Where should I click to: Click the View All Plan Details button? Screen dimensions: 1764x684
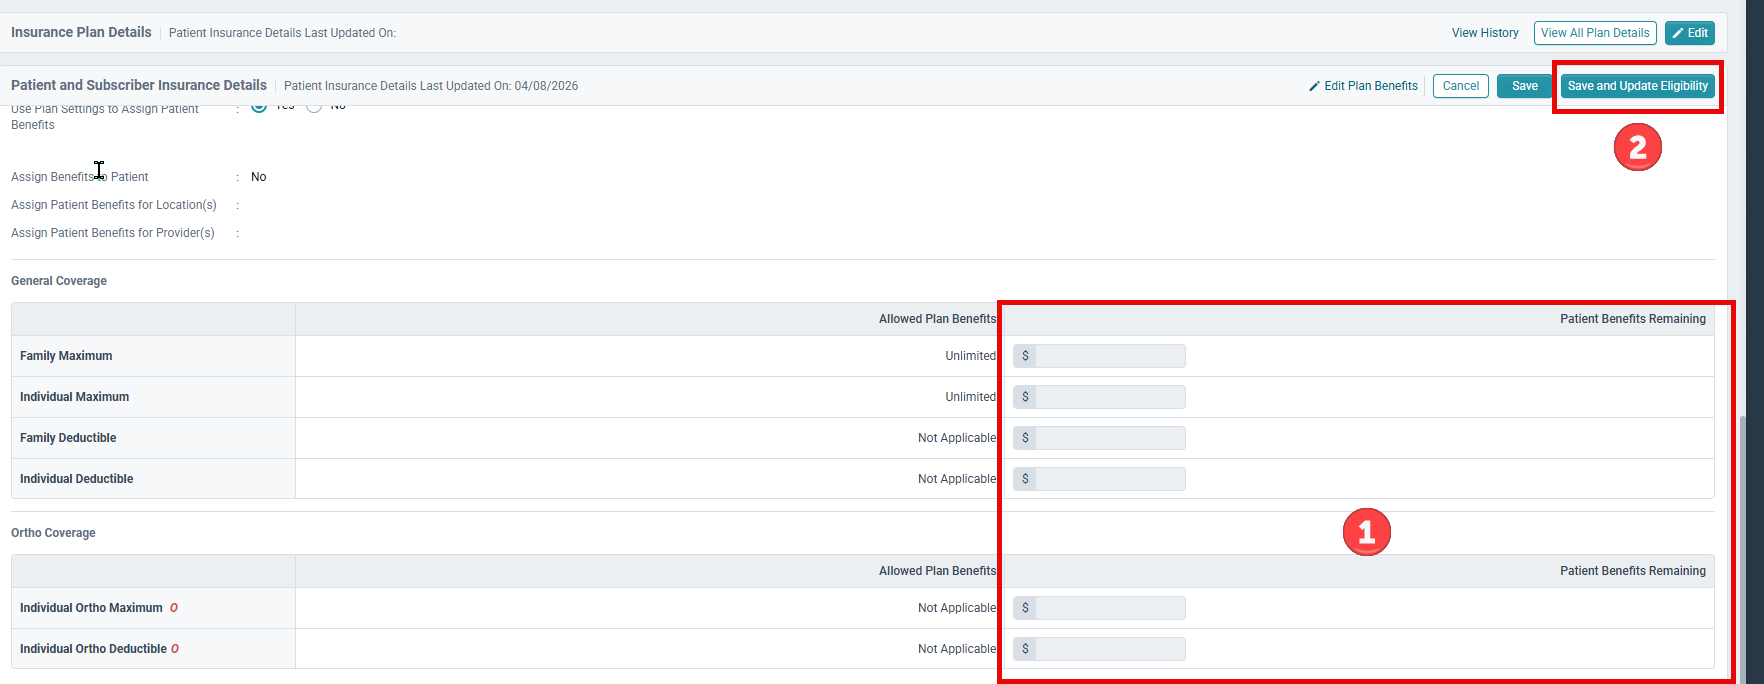1595,33
